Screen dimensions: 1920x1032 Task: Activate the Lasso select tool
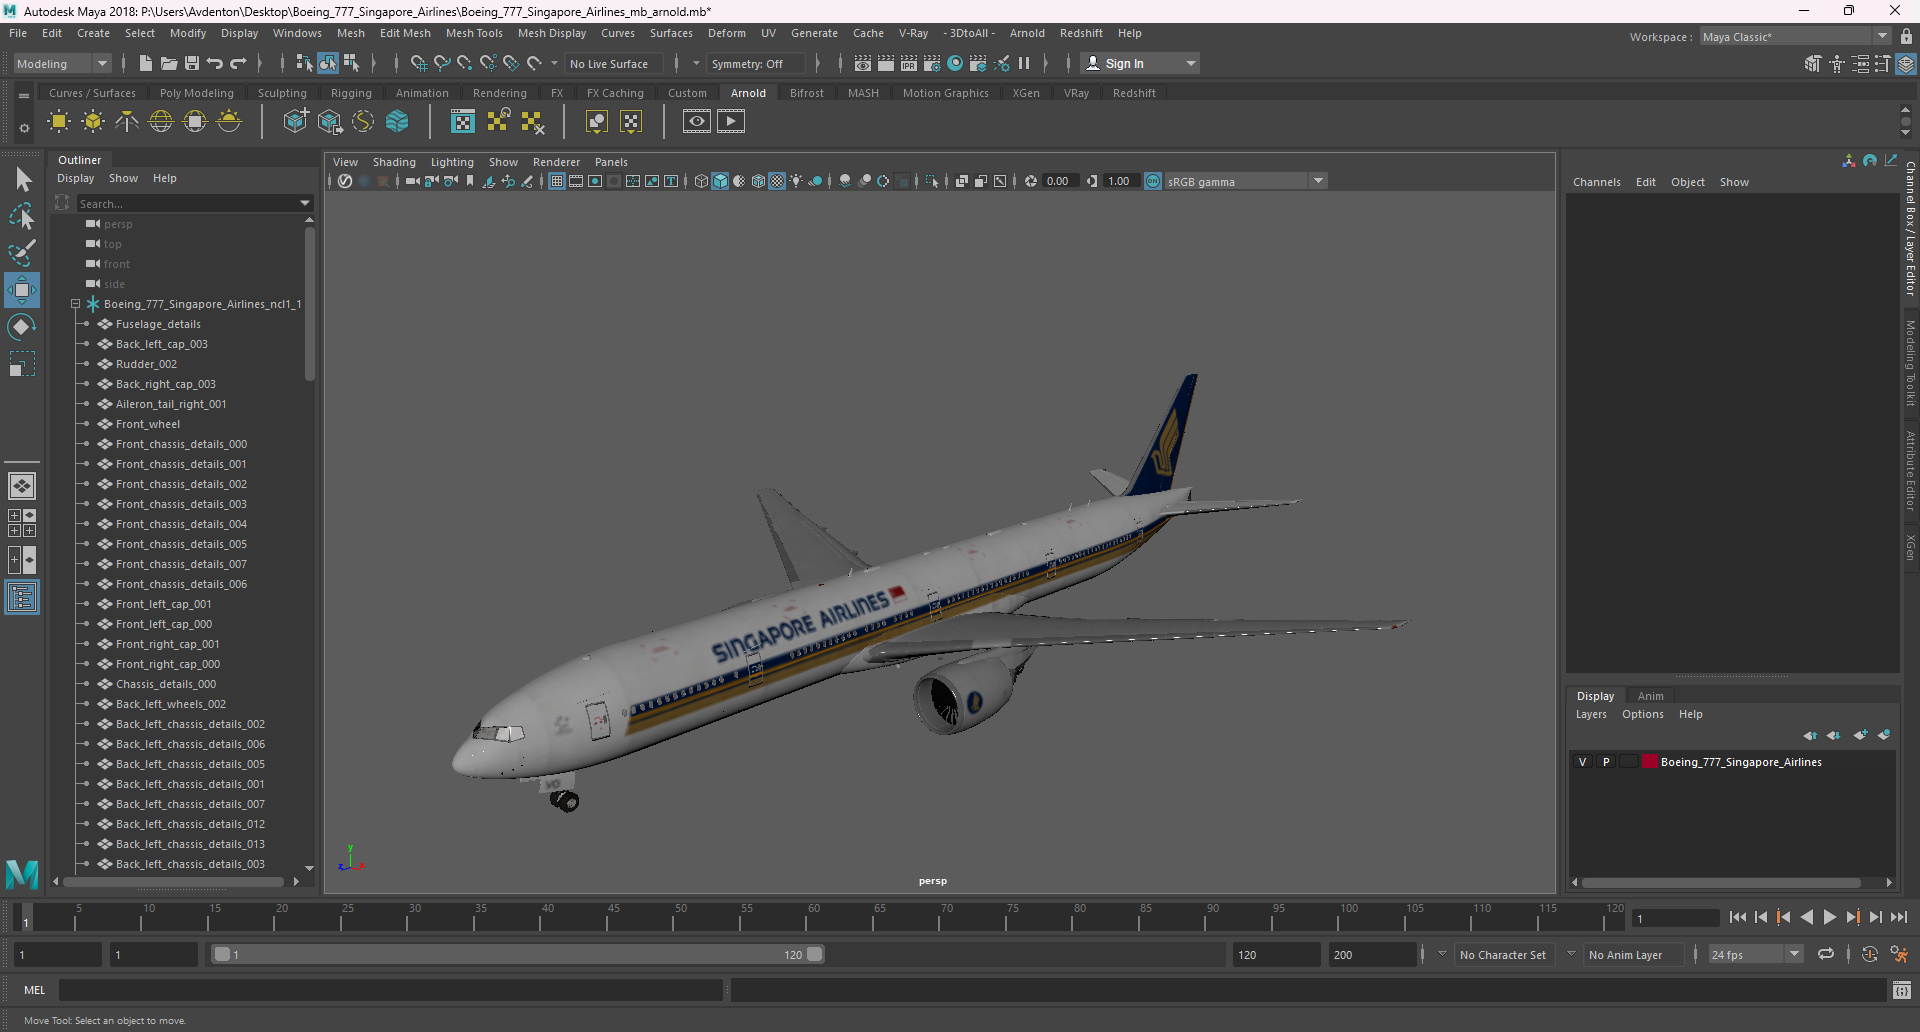tap(22, 216)
